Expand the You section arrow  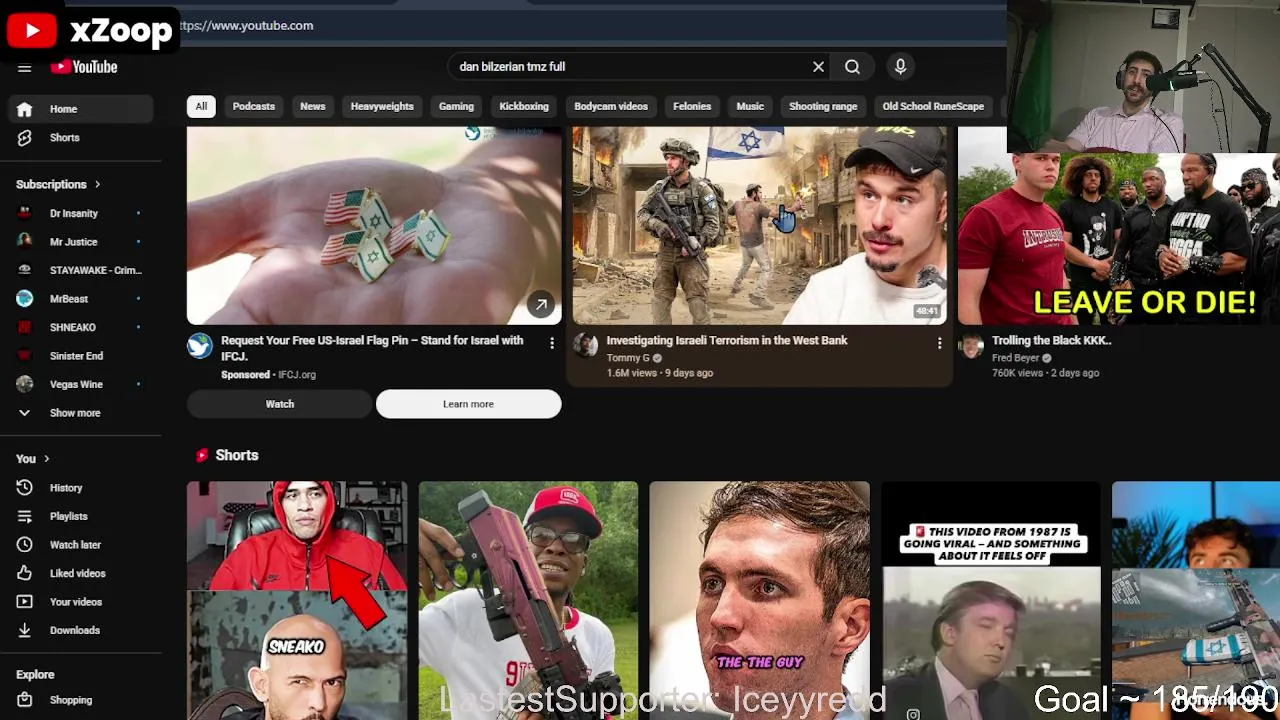[x=46, y=459]
